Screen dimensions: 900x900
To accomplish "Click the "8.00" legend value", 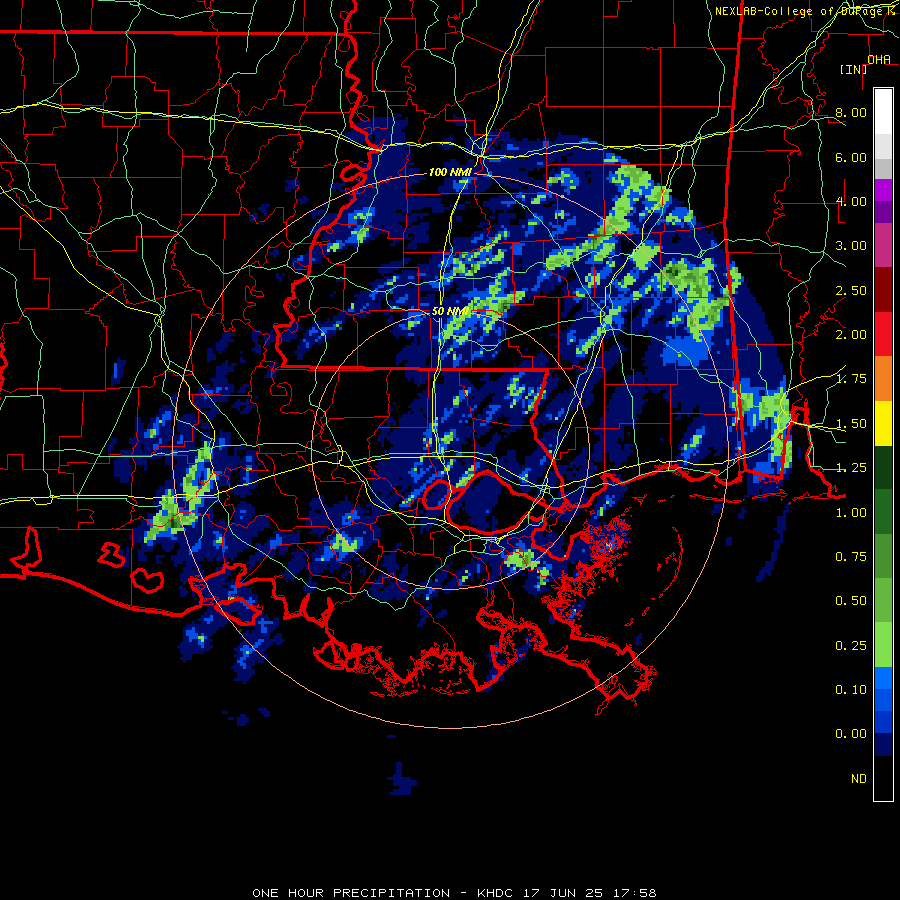I will pos(851,112).
